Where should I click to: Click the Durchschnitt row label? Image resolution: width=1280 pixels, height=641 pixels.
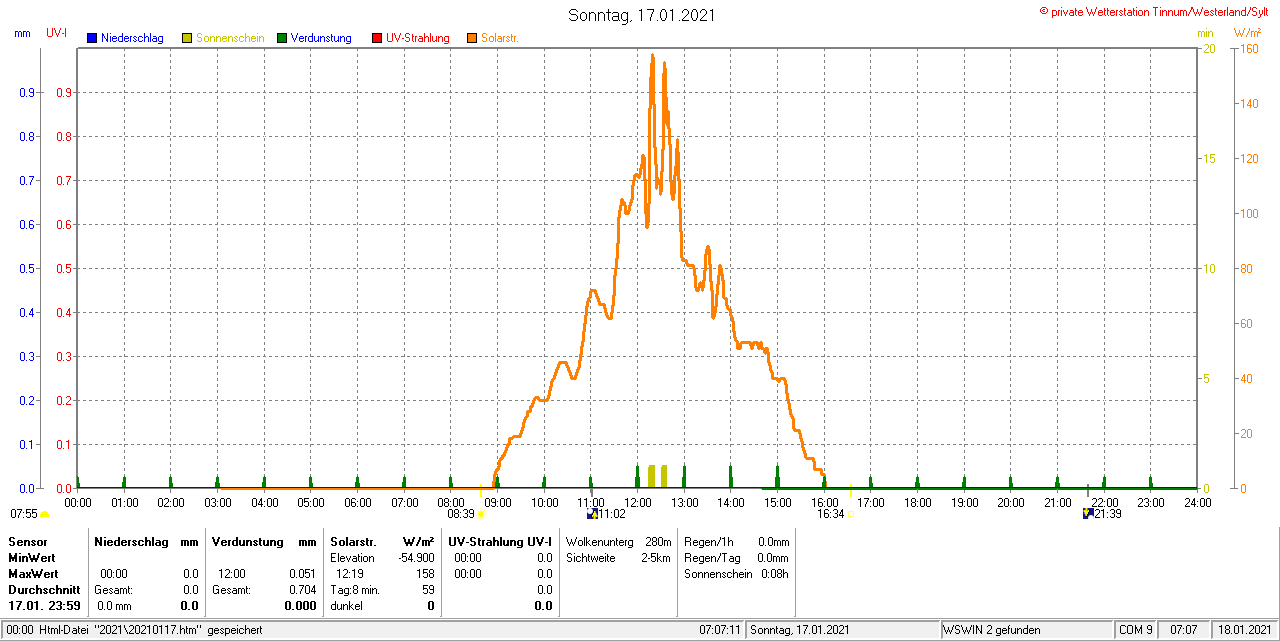coord(43,590)
